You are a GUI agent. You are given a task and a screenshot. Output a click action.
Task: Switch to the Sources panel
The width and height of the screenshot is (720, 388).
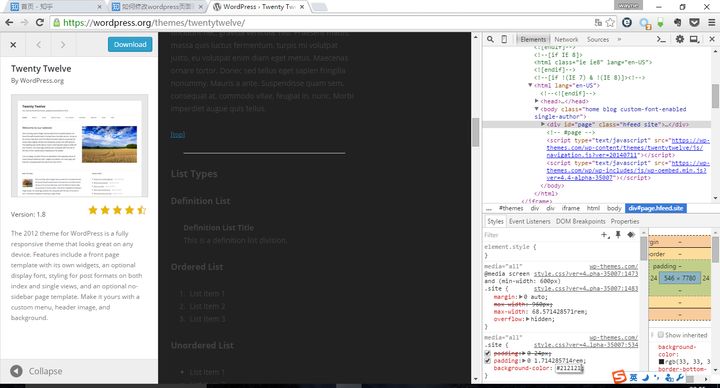598,39
